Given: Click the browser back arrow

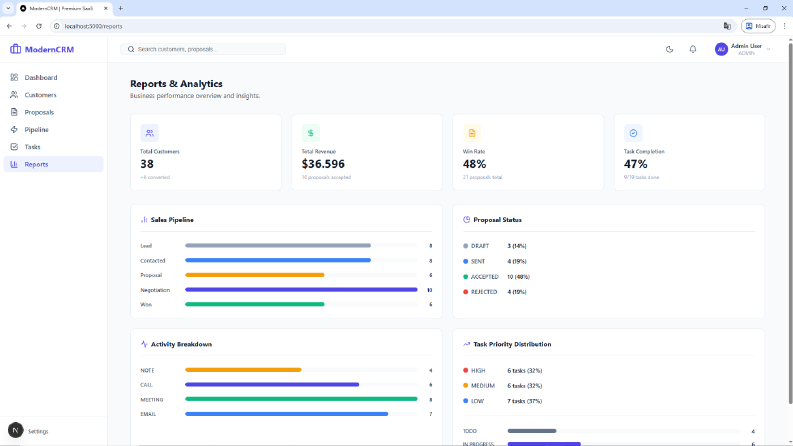Looking at the screenshot, I should tap(9, 26).
